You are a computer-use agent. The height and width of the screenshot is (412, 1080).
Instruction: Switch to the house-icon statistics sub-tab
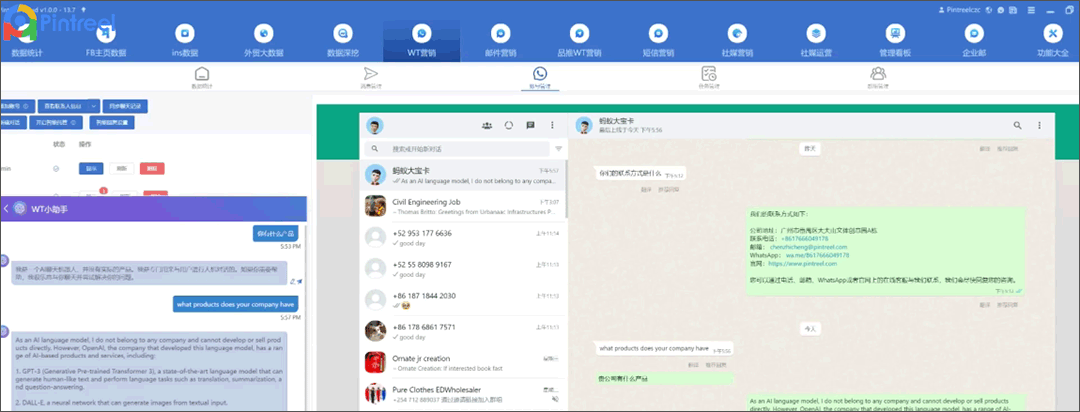click(x=201, y=78)
